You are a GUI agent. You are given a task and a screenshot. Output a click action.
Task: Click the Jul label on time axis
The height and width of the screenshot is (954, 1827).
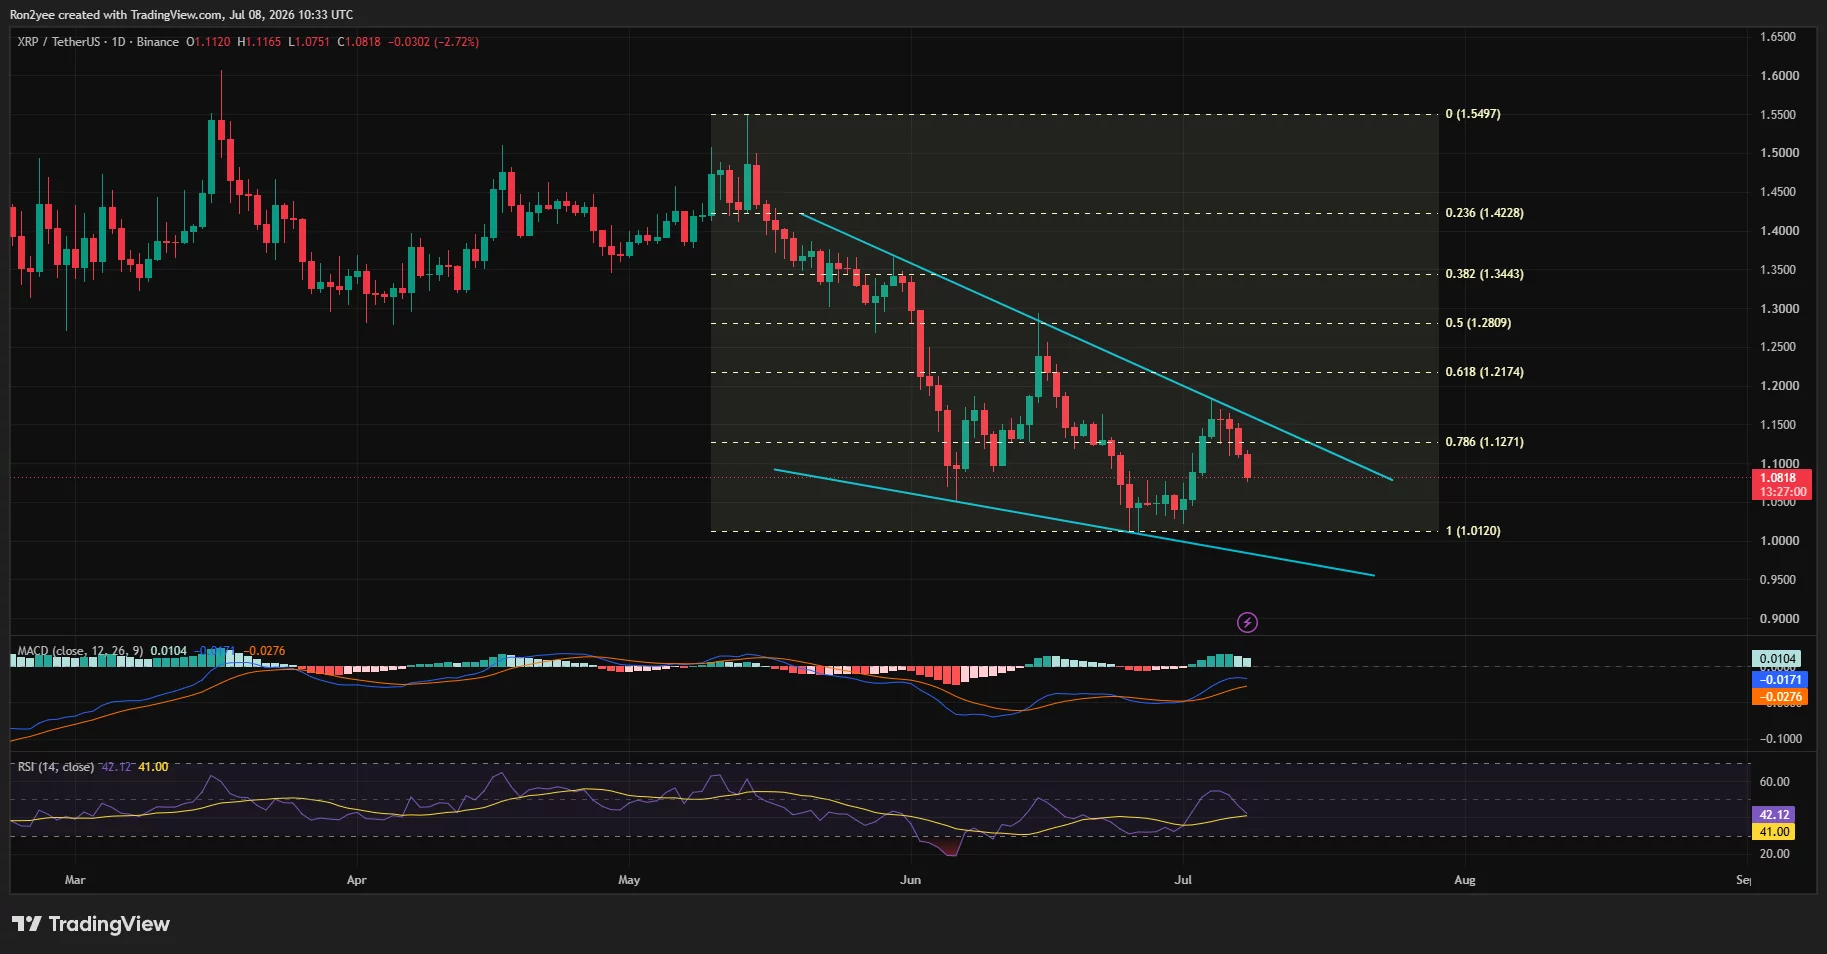click(x=1183, y=880)
